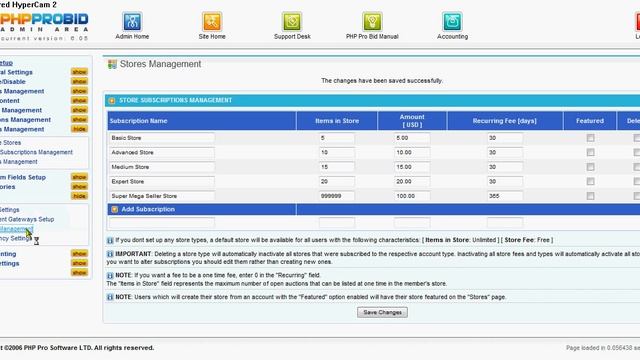Open Subscriptions Management in sidebar

click(36, 152)
